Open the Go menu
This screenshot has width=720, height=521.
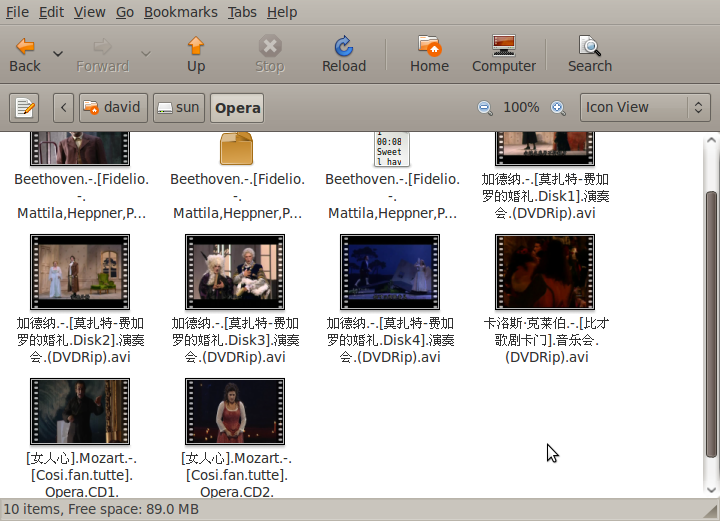pos(124,12)
